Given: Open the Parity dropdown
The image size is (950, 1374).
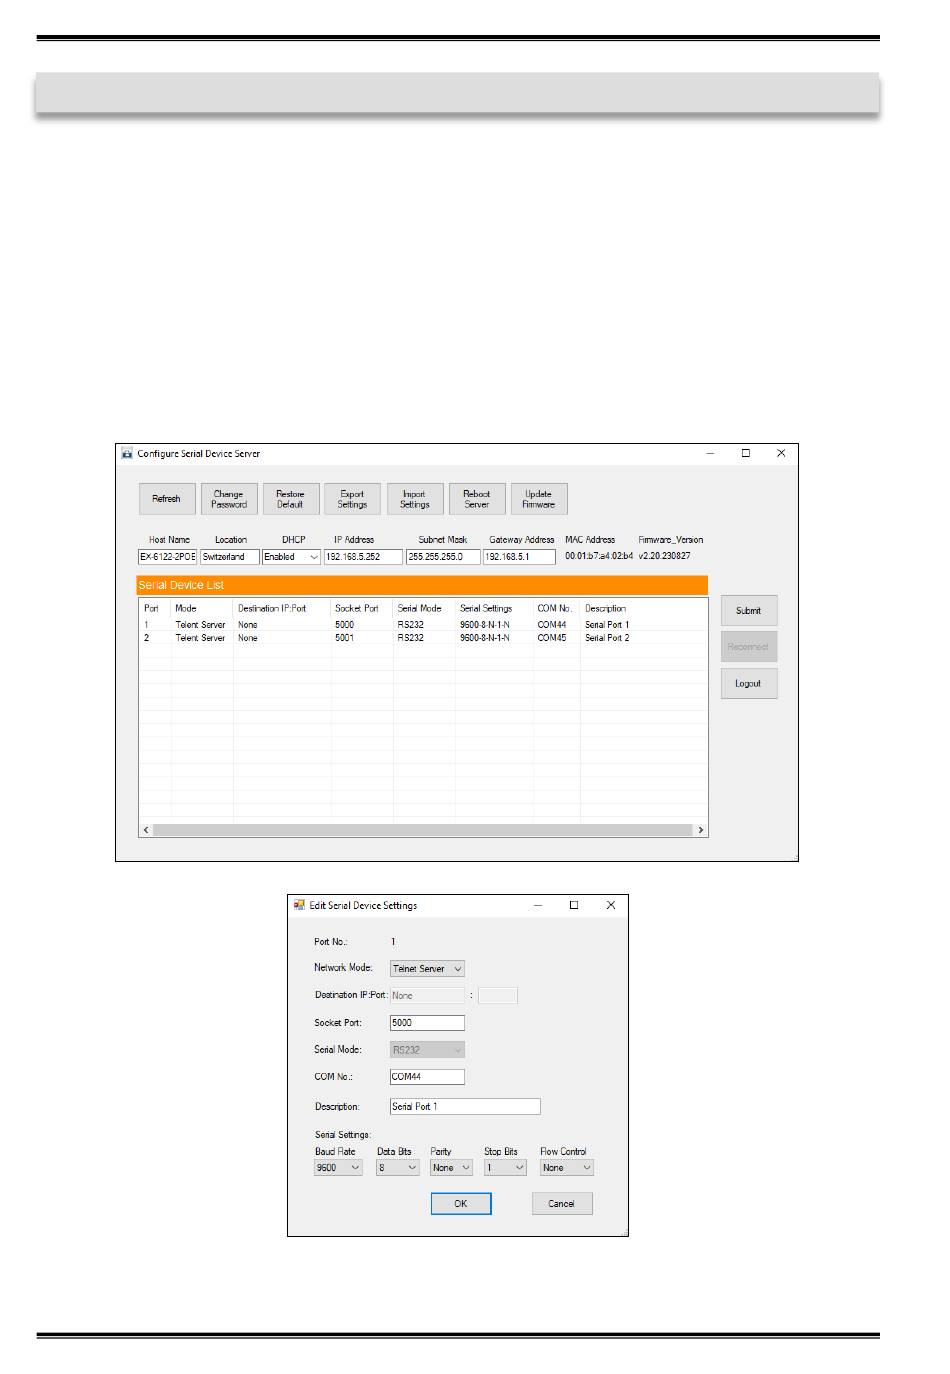Looking at the screenshot, I should coord(451,1168).
